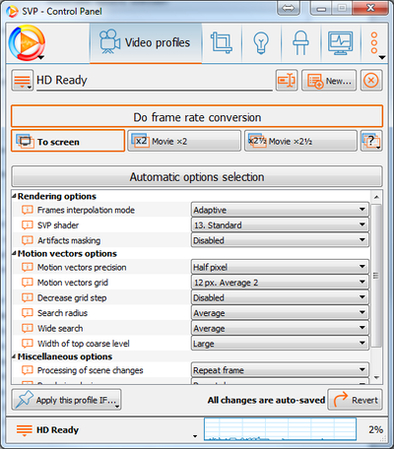The image size is (394, 449).
Task: Select the Movie ×2 frame rate mode
Action: 184,141
